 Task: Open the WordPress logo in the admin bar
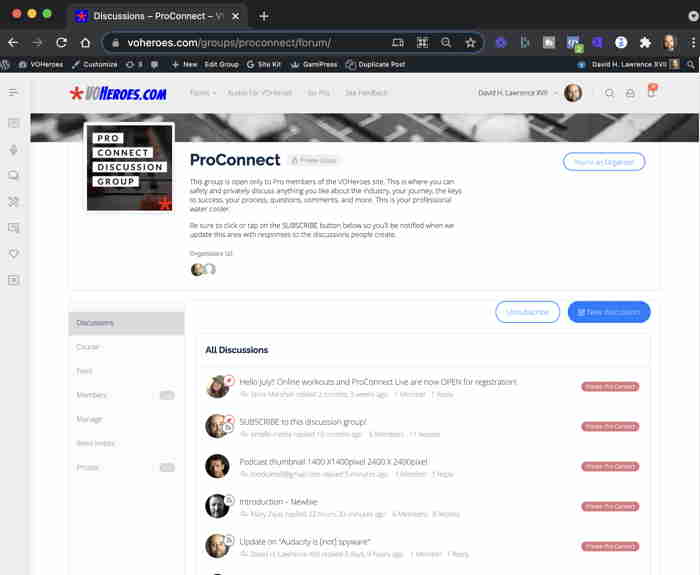pos(4,65)
